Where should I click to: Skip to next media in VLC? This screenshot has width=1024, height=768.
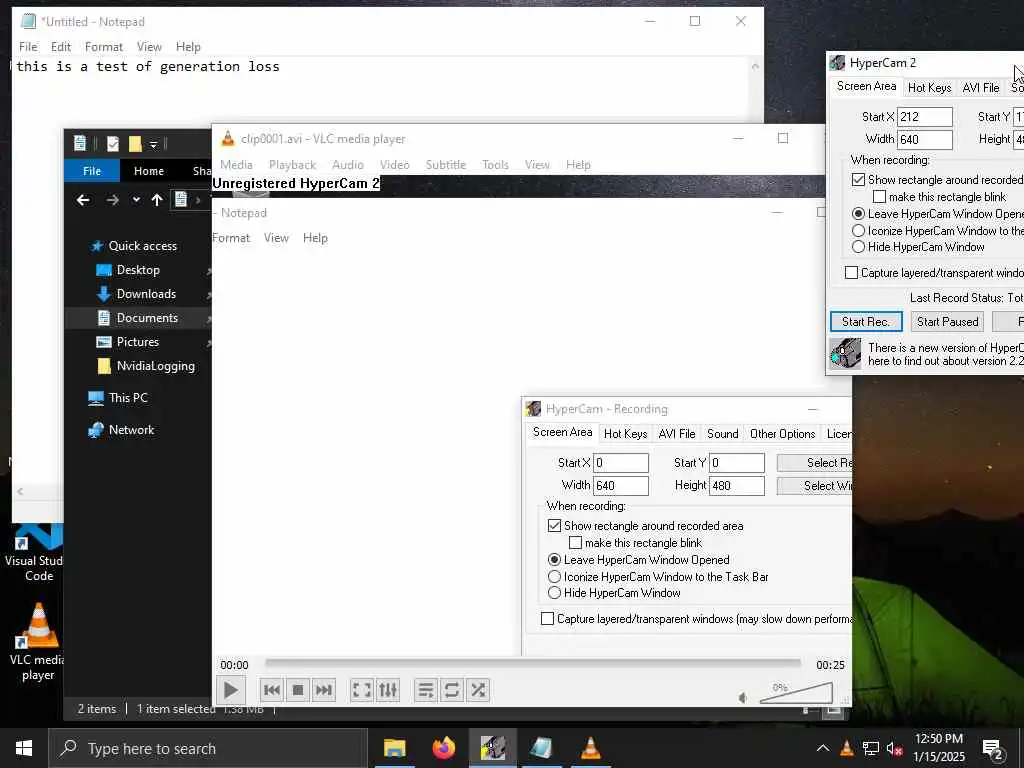pyautogui.click(x=323, y=690)
